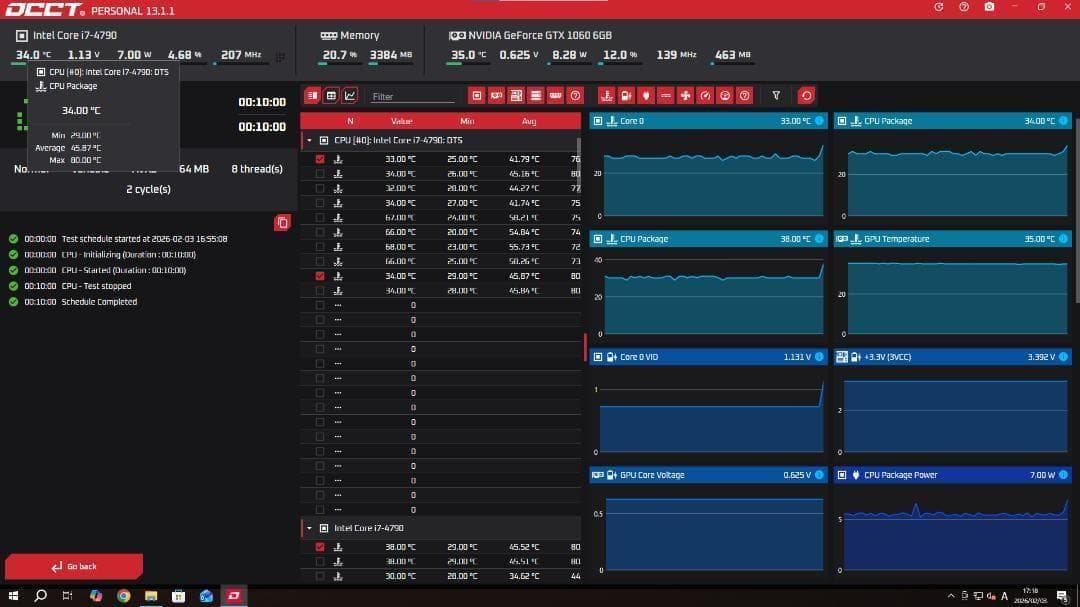
Task: Check the row with average 41.74 °C
Action: point(320,203)
